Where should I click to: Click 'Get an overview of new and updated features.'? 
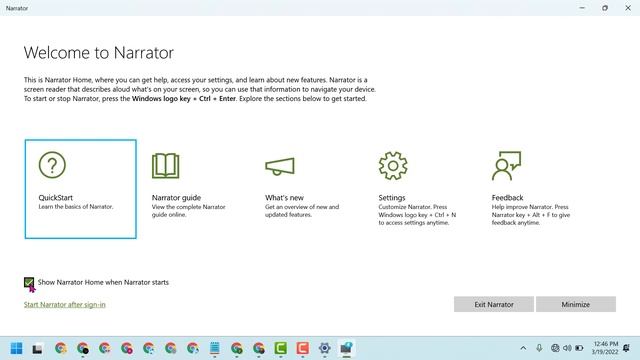(302, 211)
